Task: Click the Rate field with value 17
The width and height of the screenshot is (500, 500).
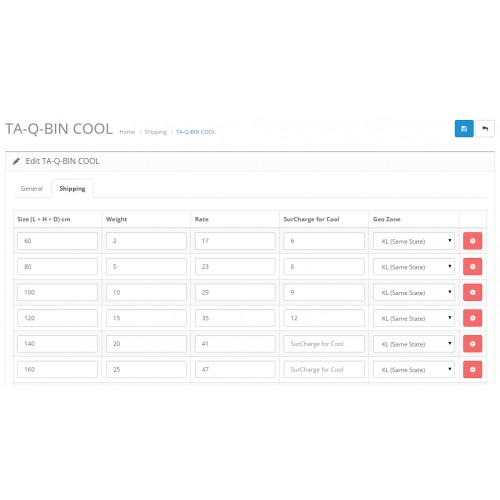Action: pyautogui.click(x=235, y=241)
